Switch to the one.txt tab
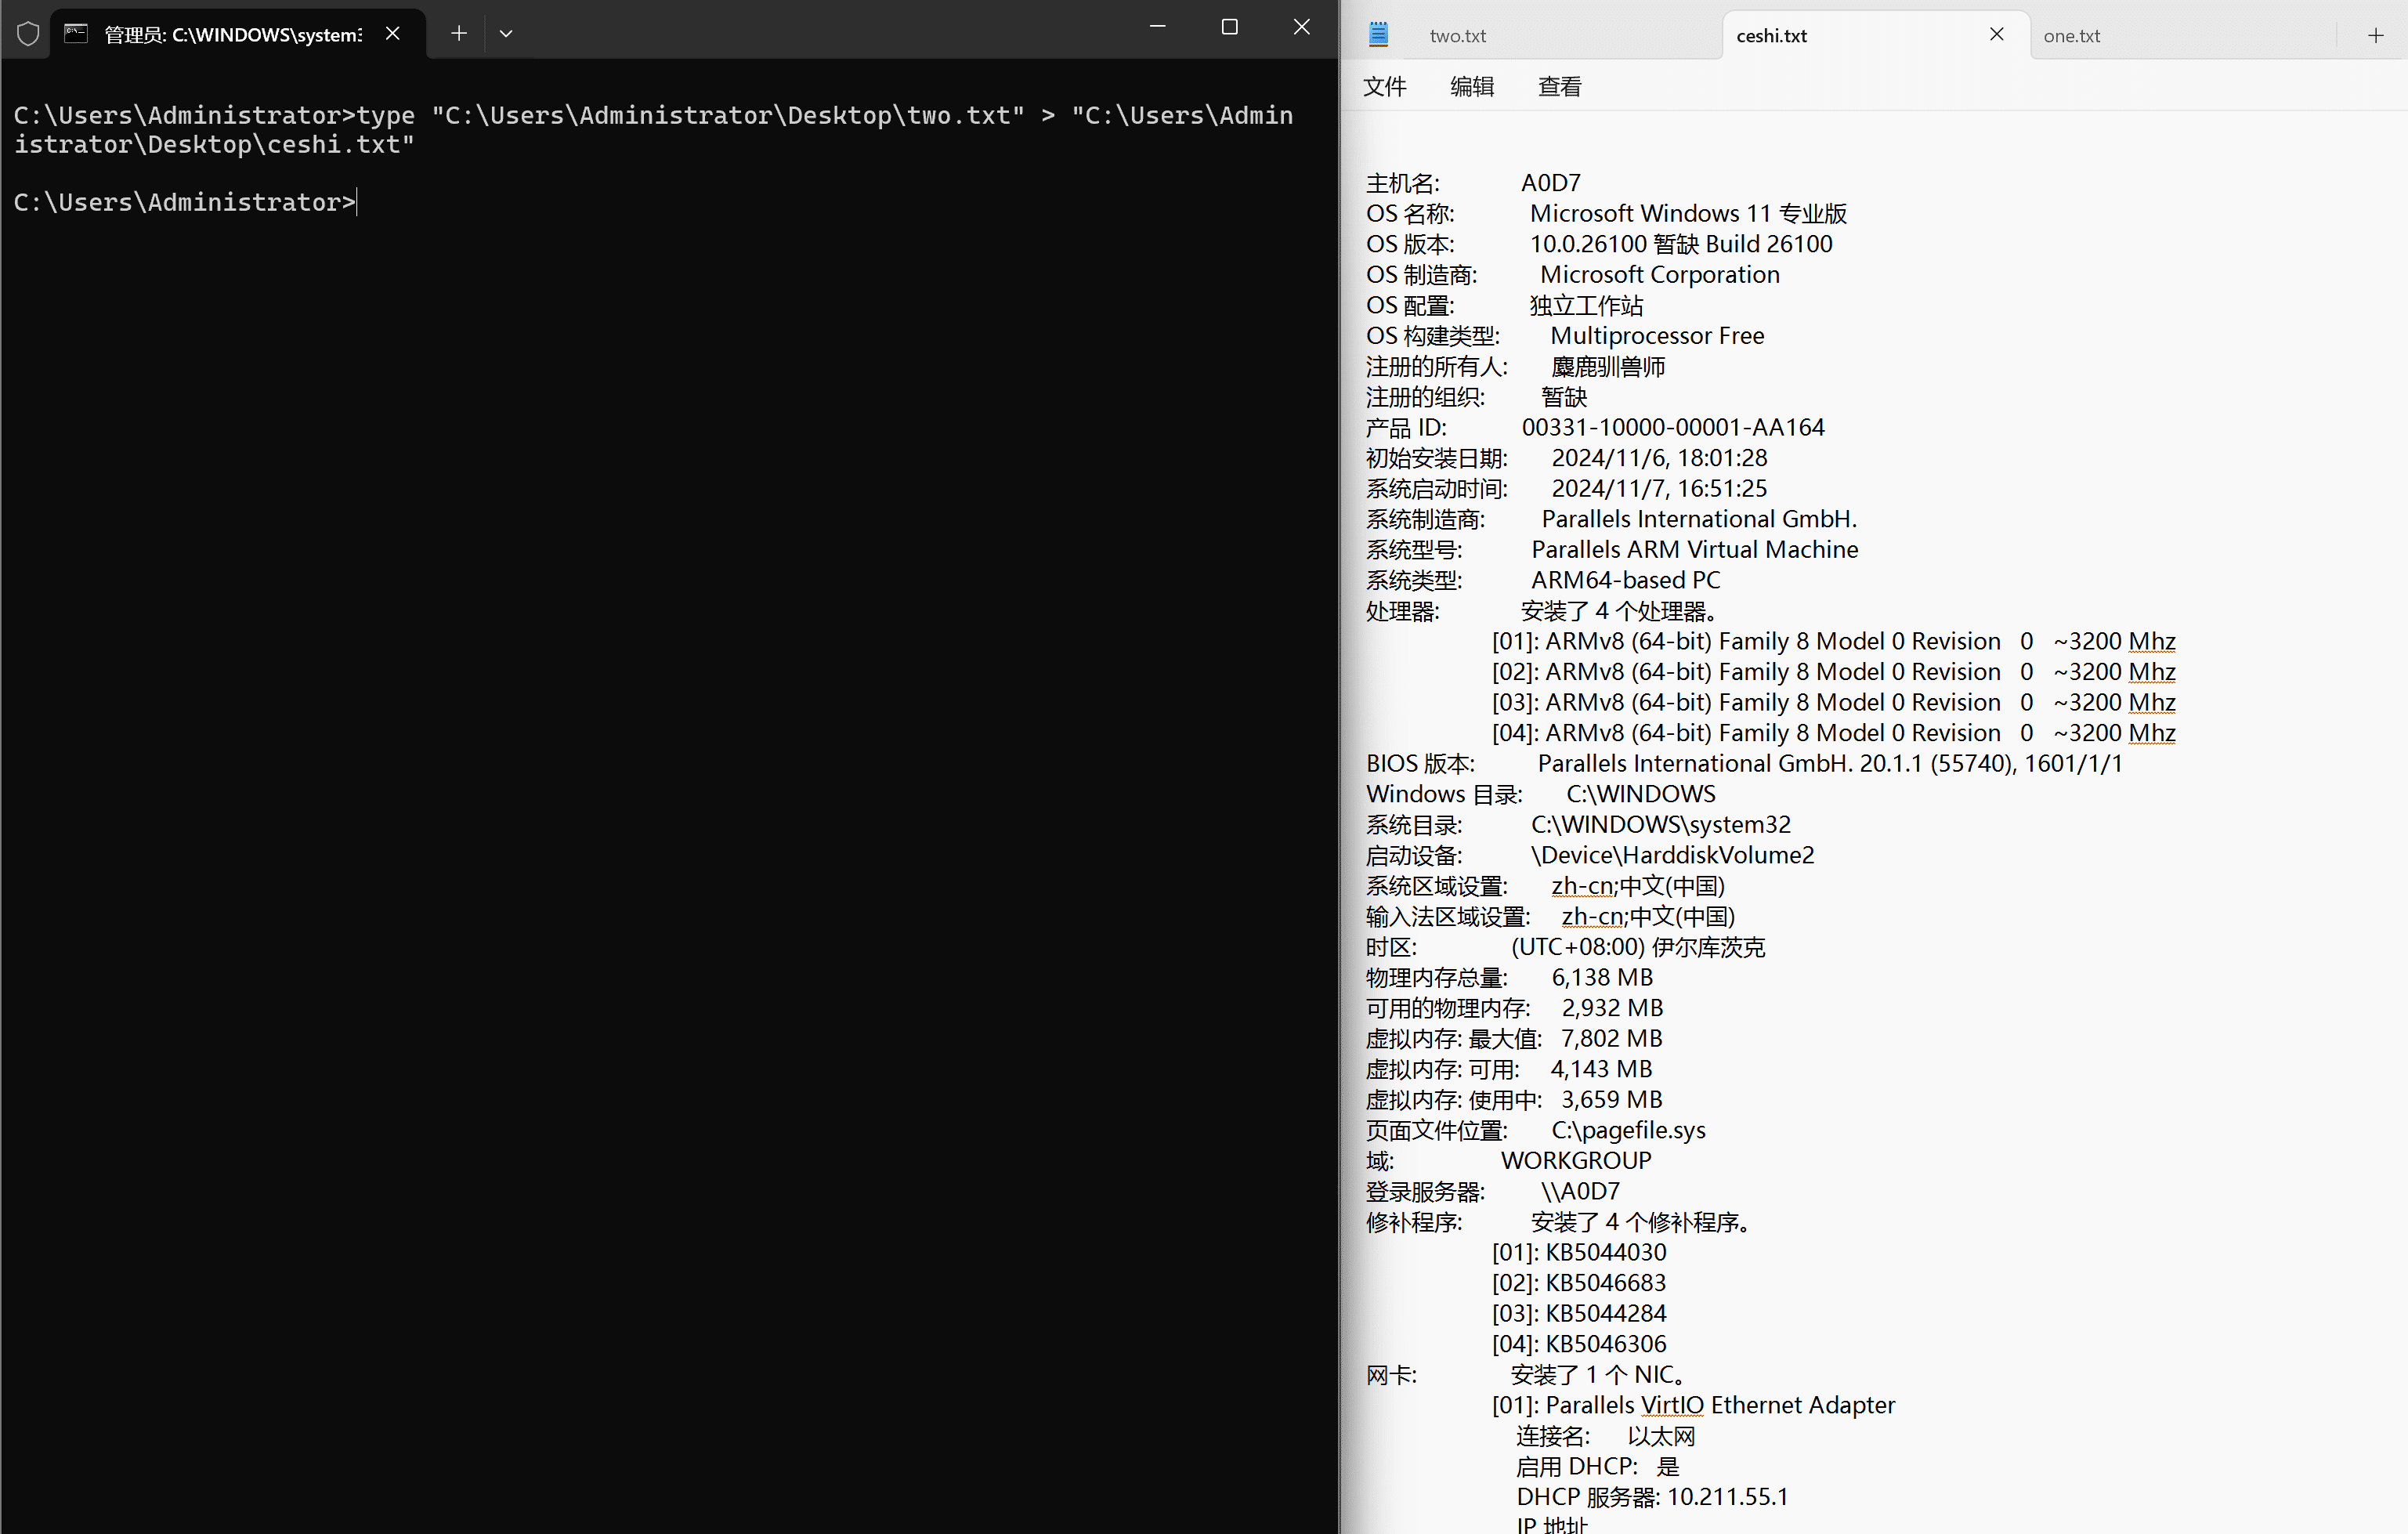Viewport: 2408px width, 1534px height. (x=2072, y=36)
